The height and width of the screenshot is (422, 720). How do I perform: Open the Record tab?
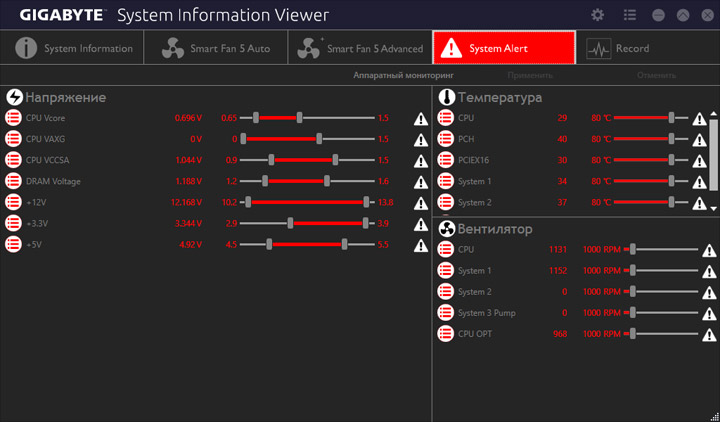click(648, 48)
